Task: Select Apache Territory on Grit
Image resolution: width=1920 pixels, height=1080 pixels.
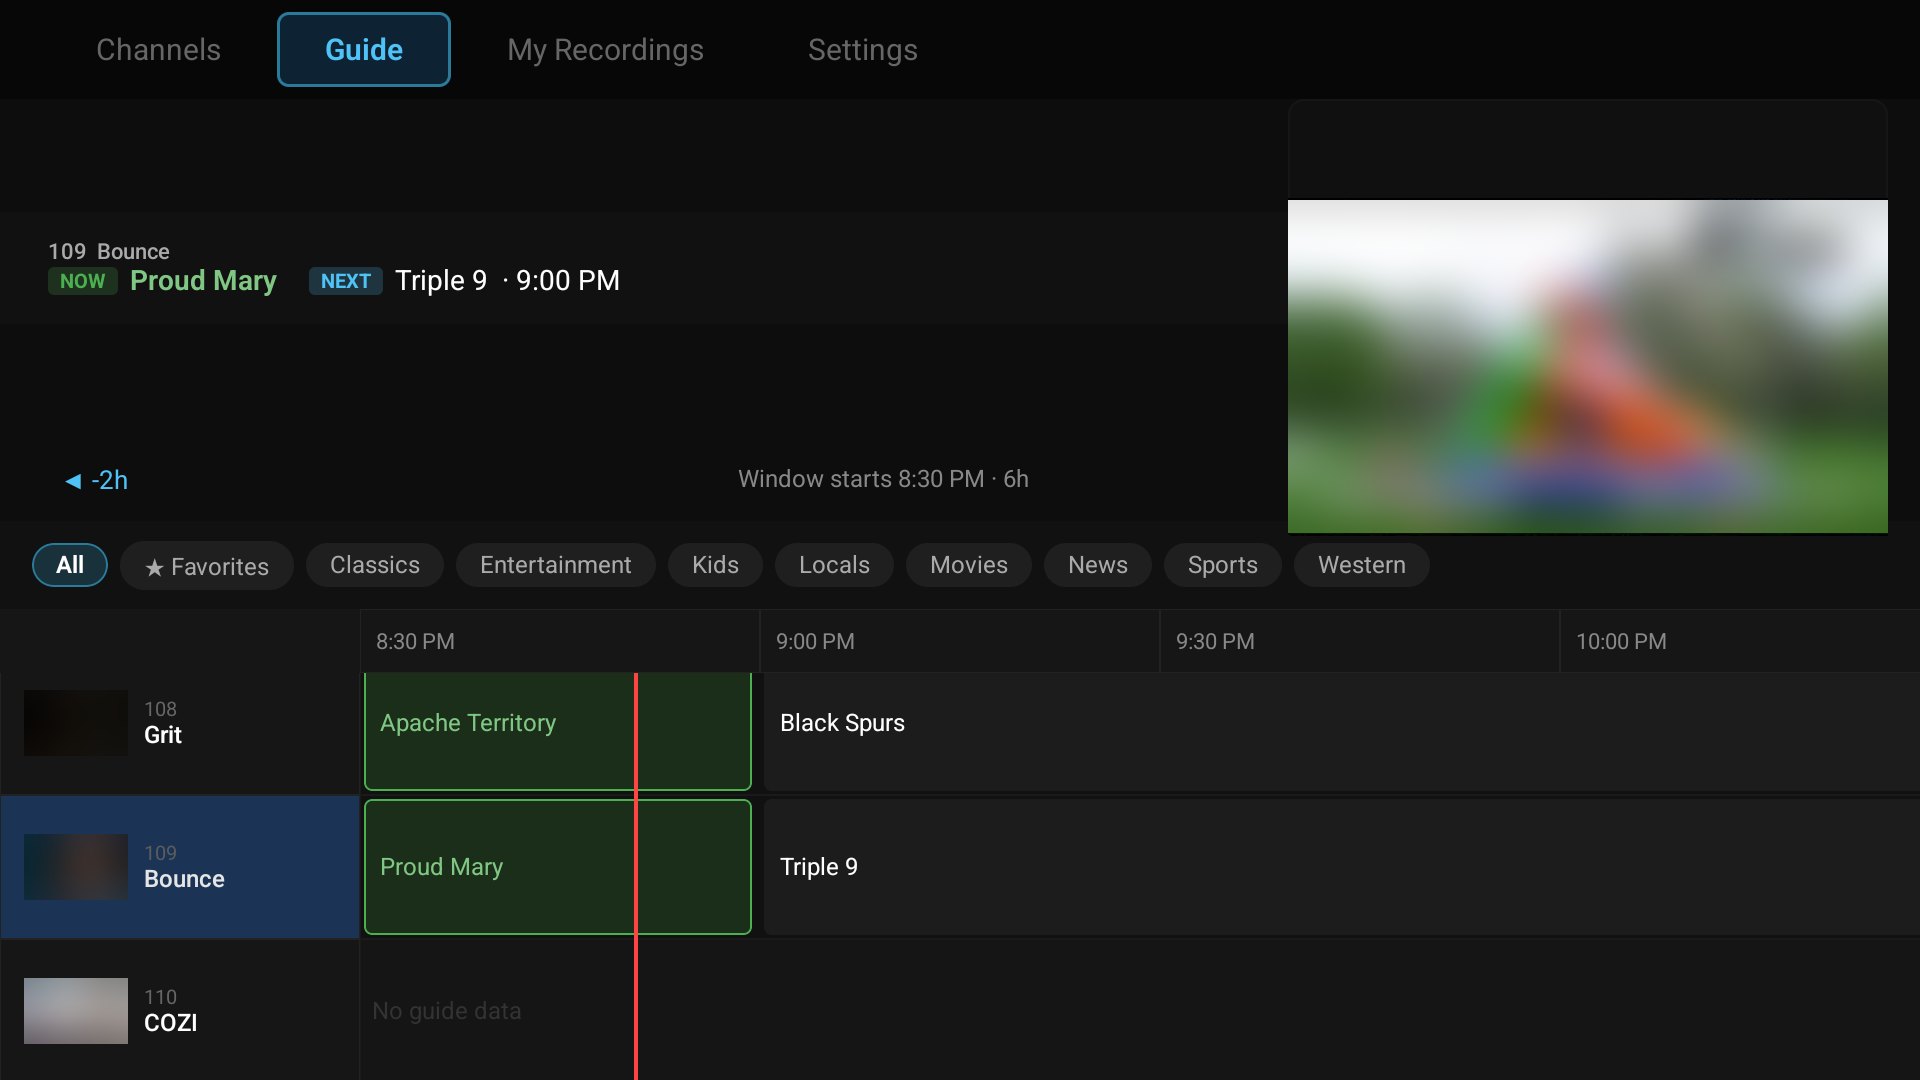Action: click(558, 731)
